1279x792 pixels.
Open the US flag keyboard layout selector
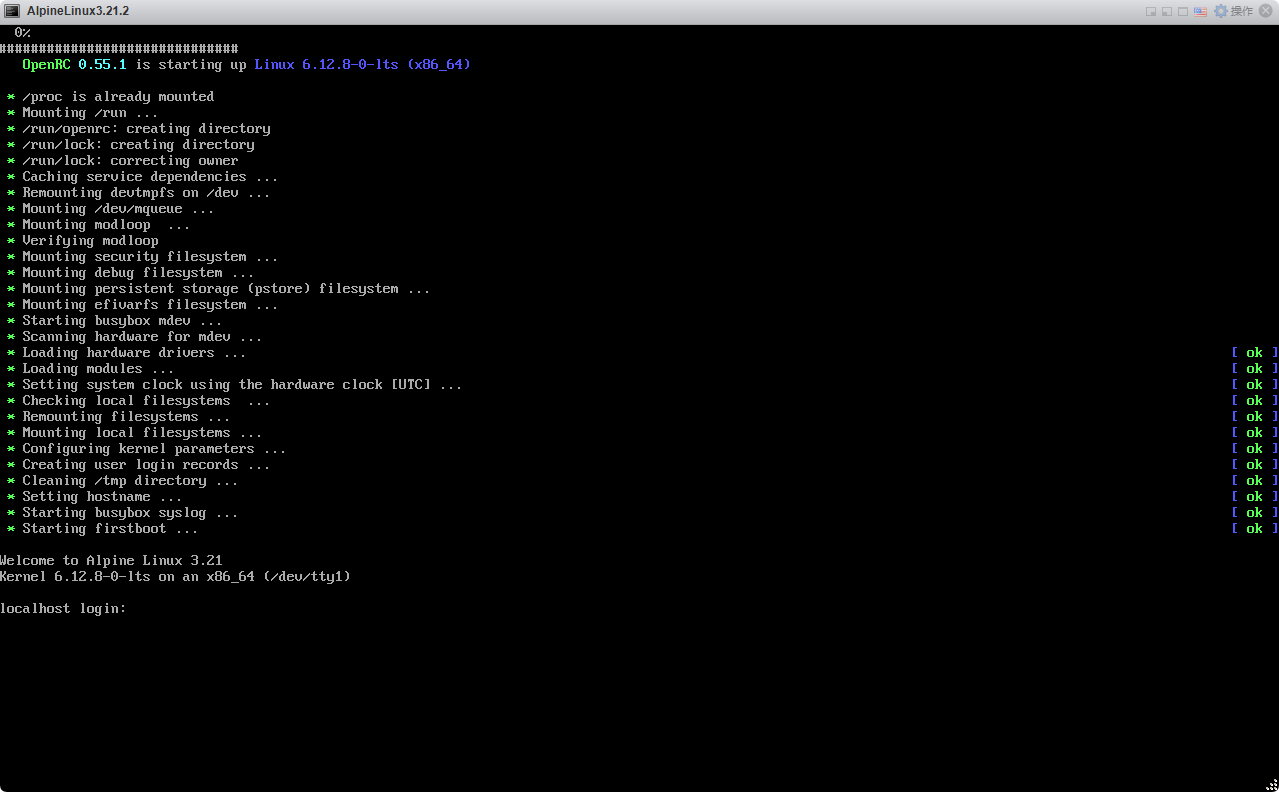pos(1200,12)
